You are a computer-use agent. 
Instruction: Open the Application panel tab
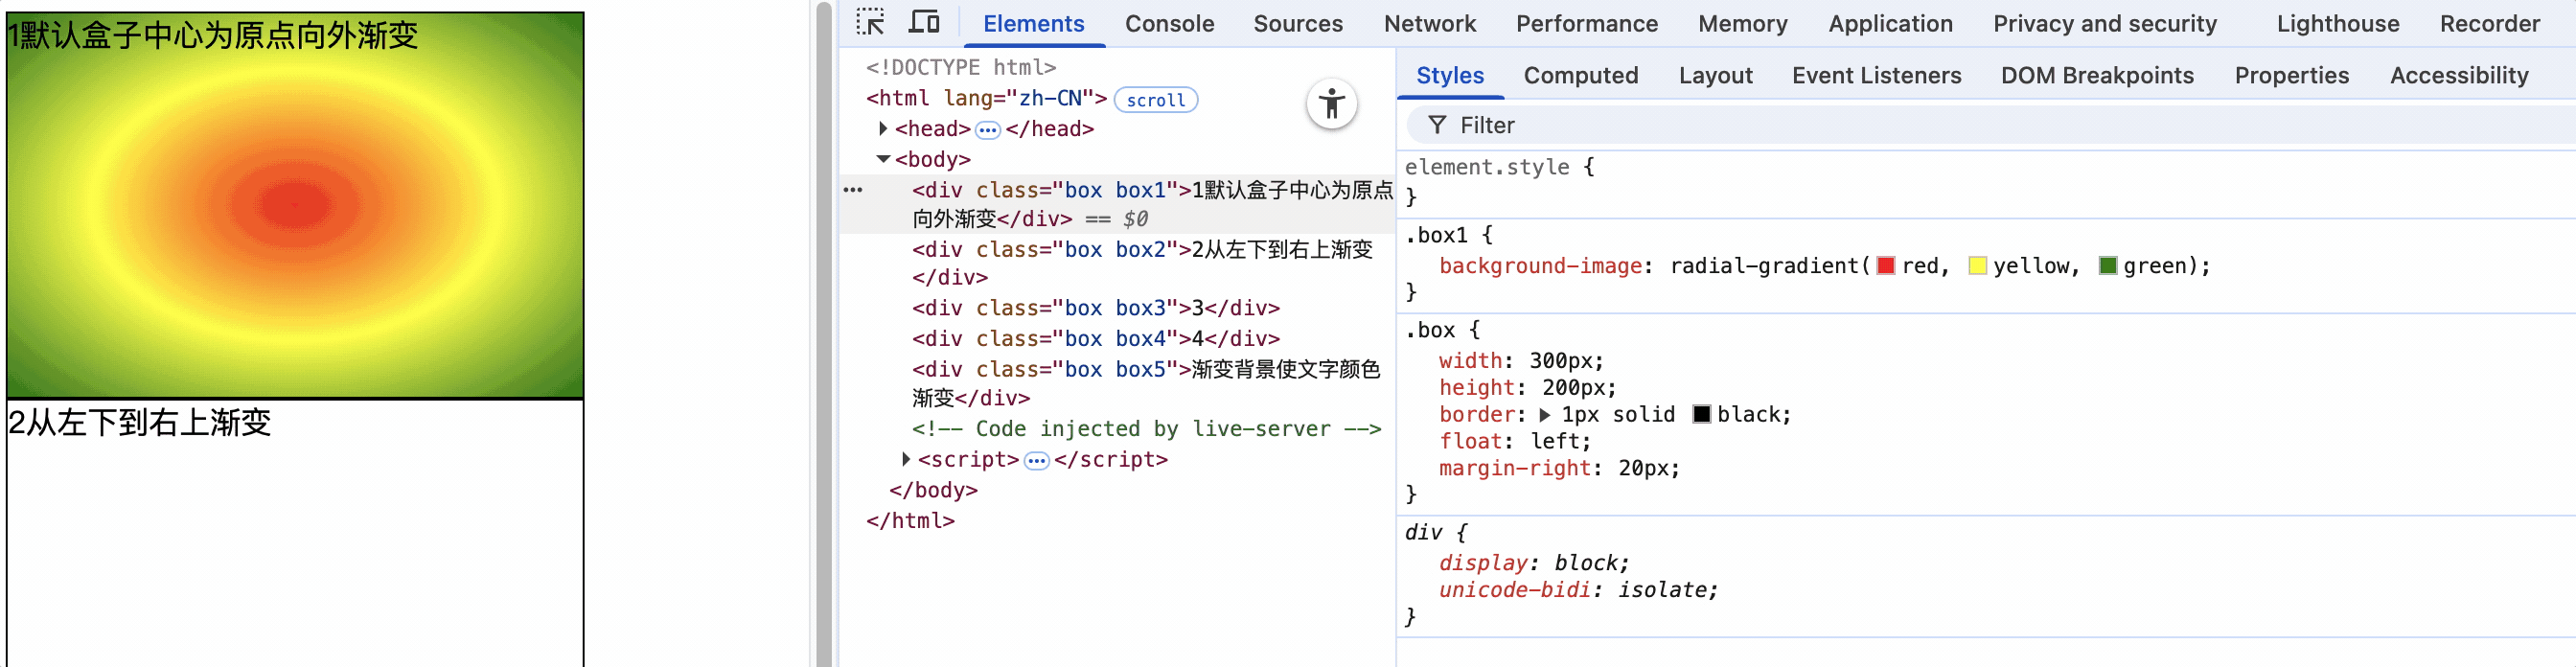coord(1890,24)
